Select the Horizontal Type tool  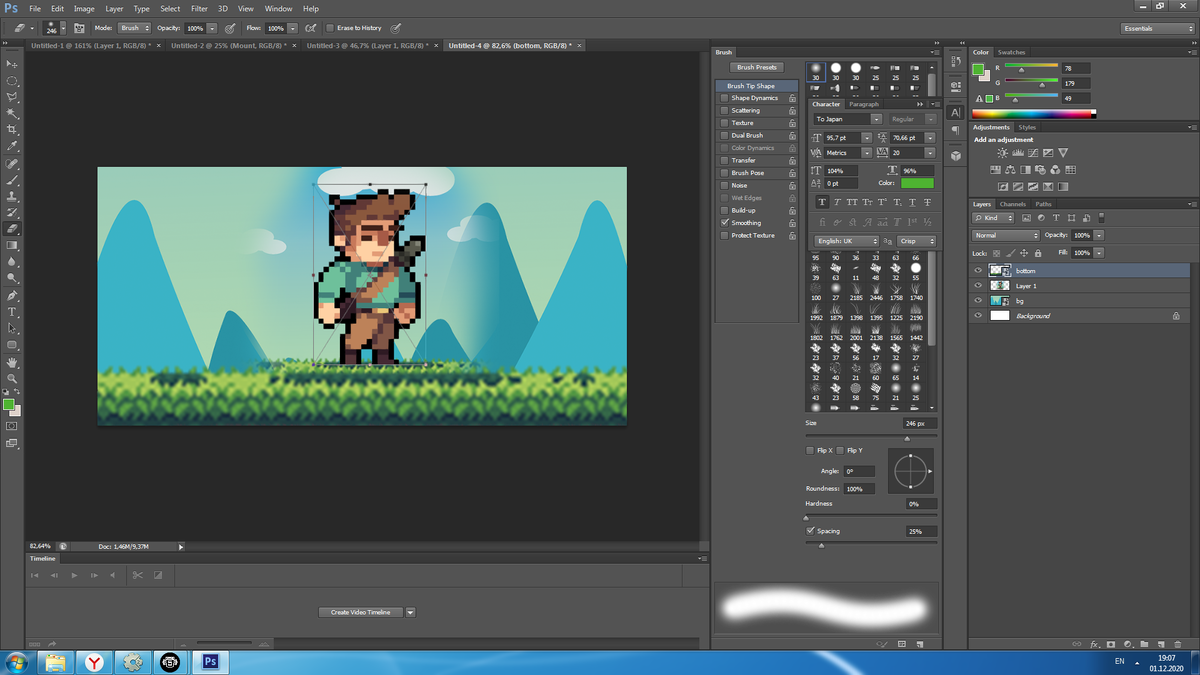[12, 312]
